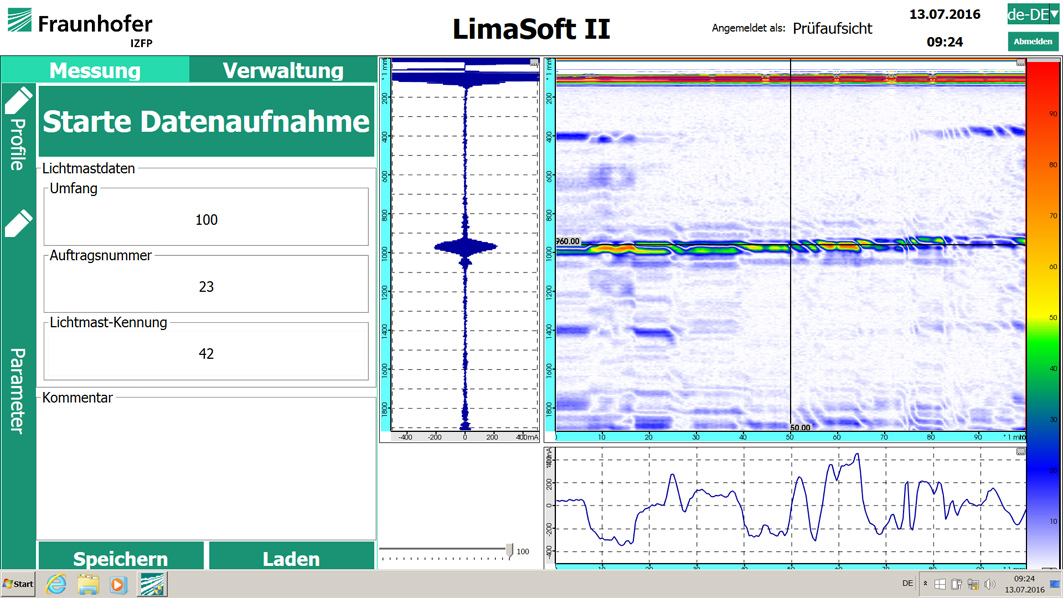Click the battery power tray icon
The height and width of the screenshot is (598, 1063).
tap(957, 584)
